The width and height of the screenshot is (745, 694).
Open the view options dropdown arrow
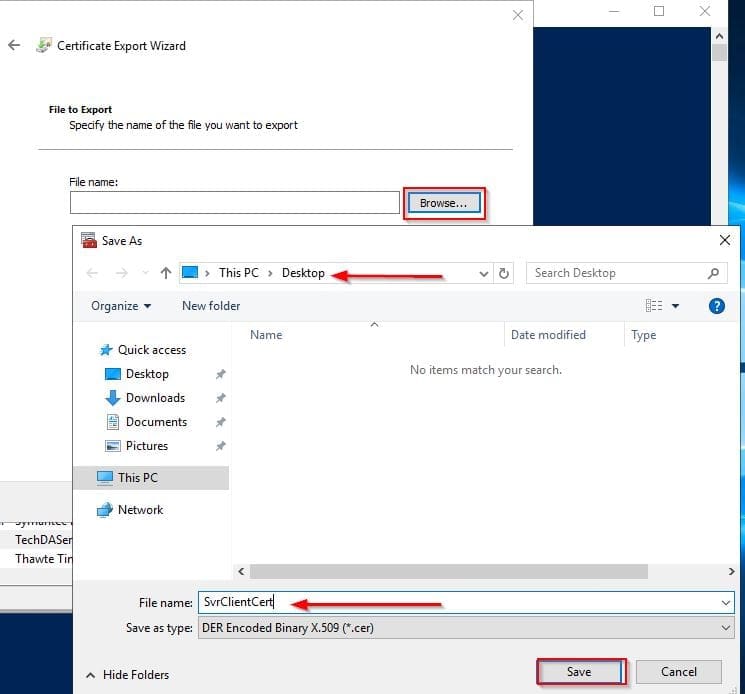[675, 306]
